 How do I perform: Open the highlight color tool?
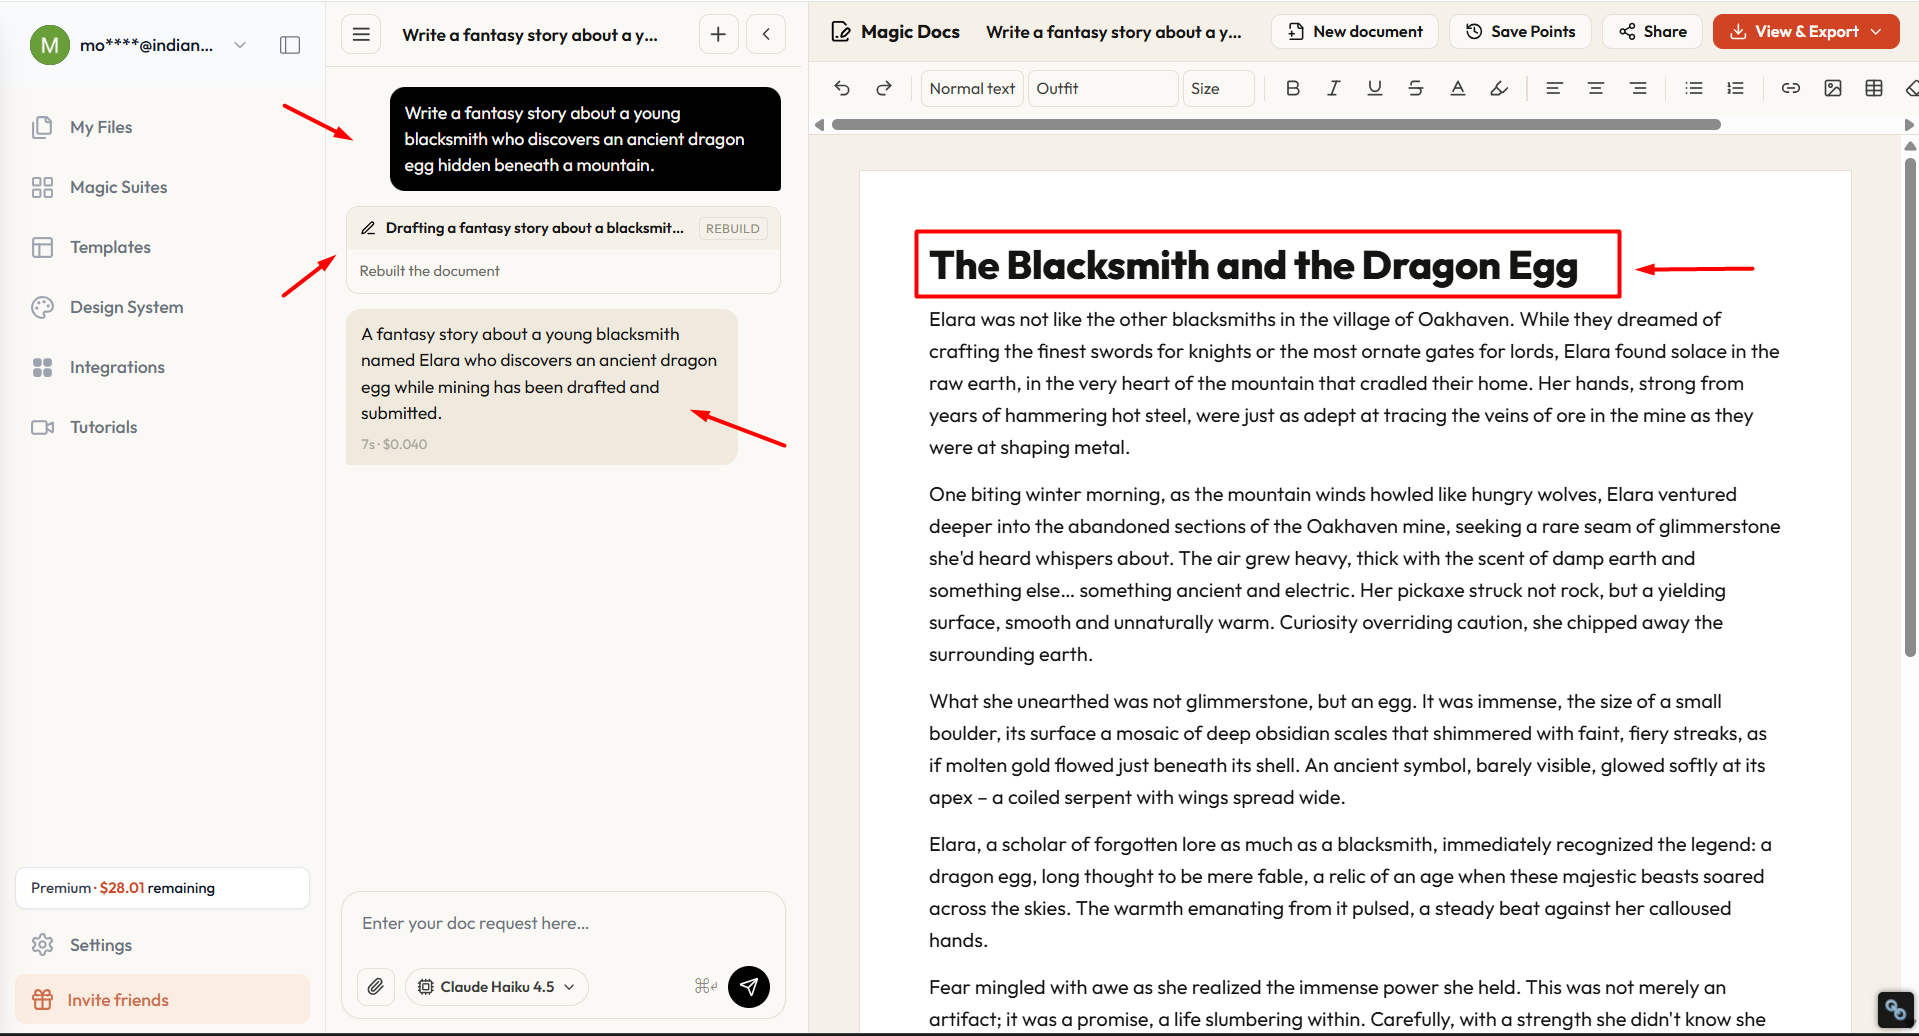[1499, 88]
